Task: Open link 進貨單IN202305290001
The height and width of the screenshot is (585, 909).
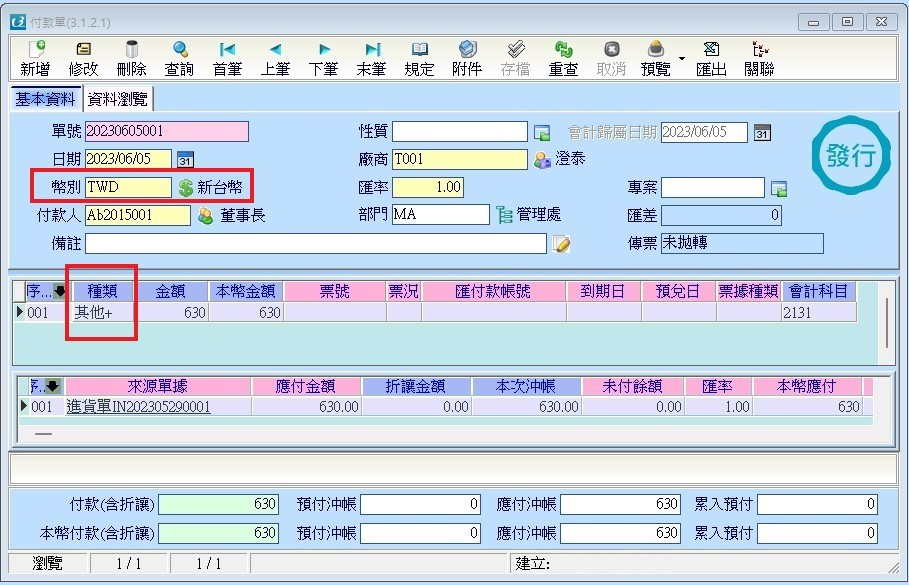Action: pyautogui.click(x=138, y=407)
